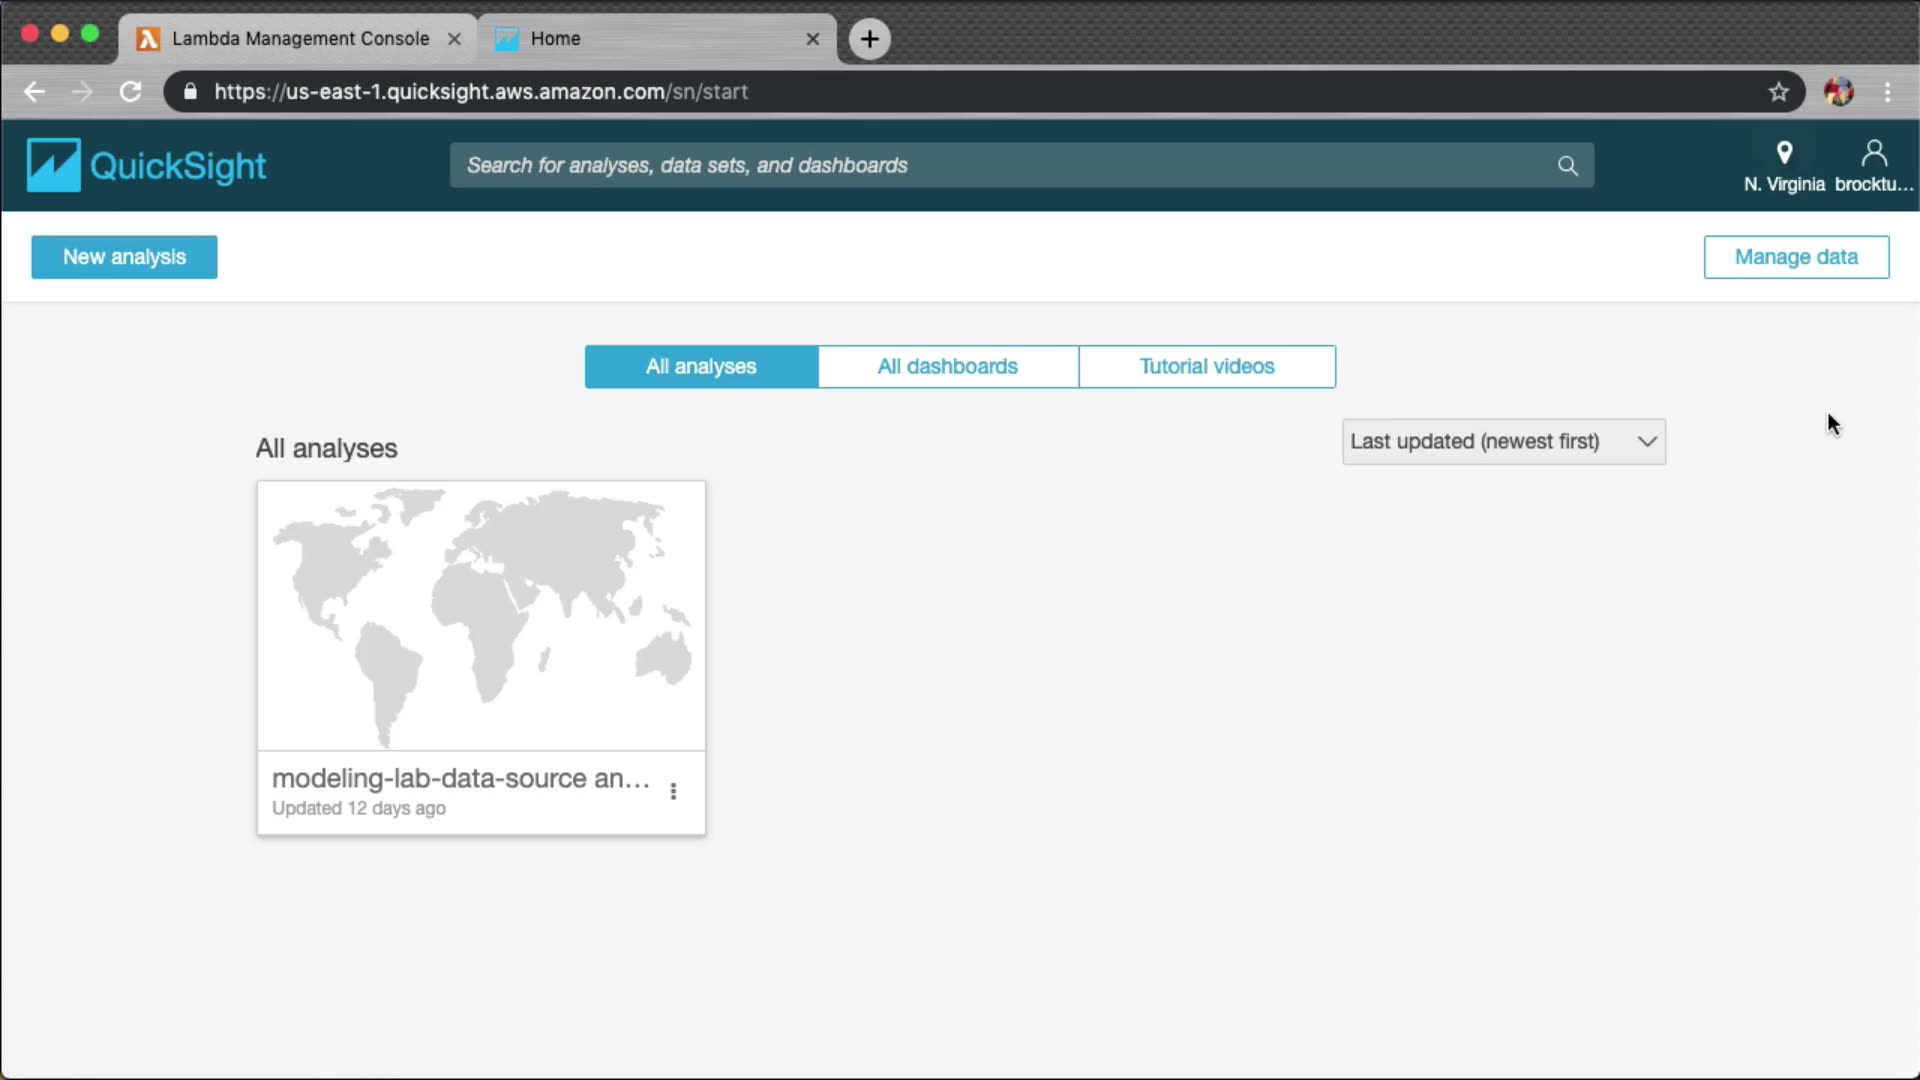This screenshot has height=1080, width=1920.
Task: Select the All analyses tab
Action: [700, 367]
